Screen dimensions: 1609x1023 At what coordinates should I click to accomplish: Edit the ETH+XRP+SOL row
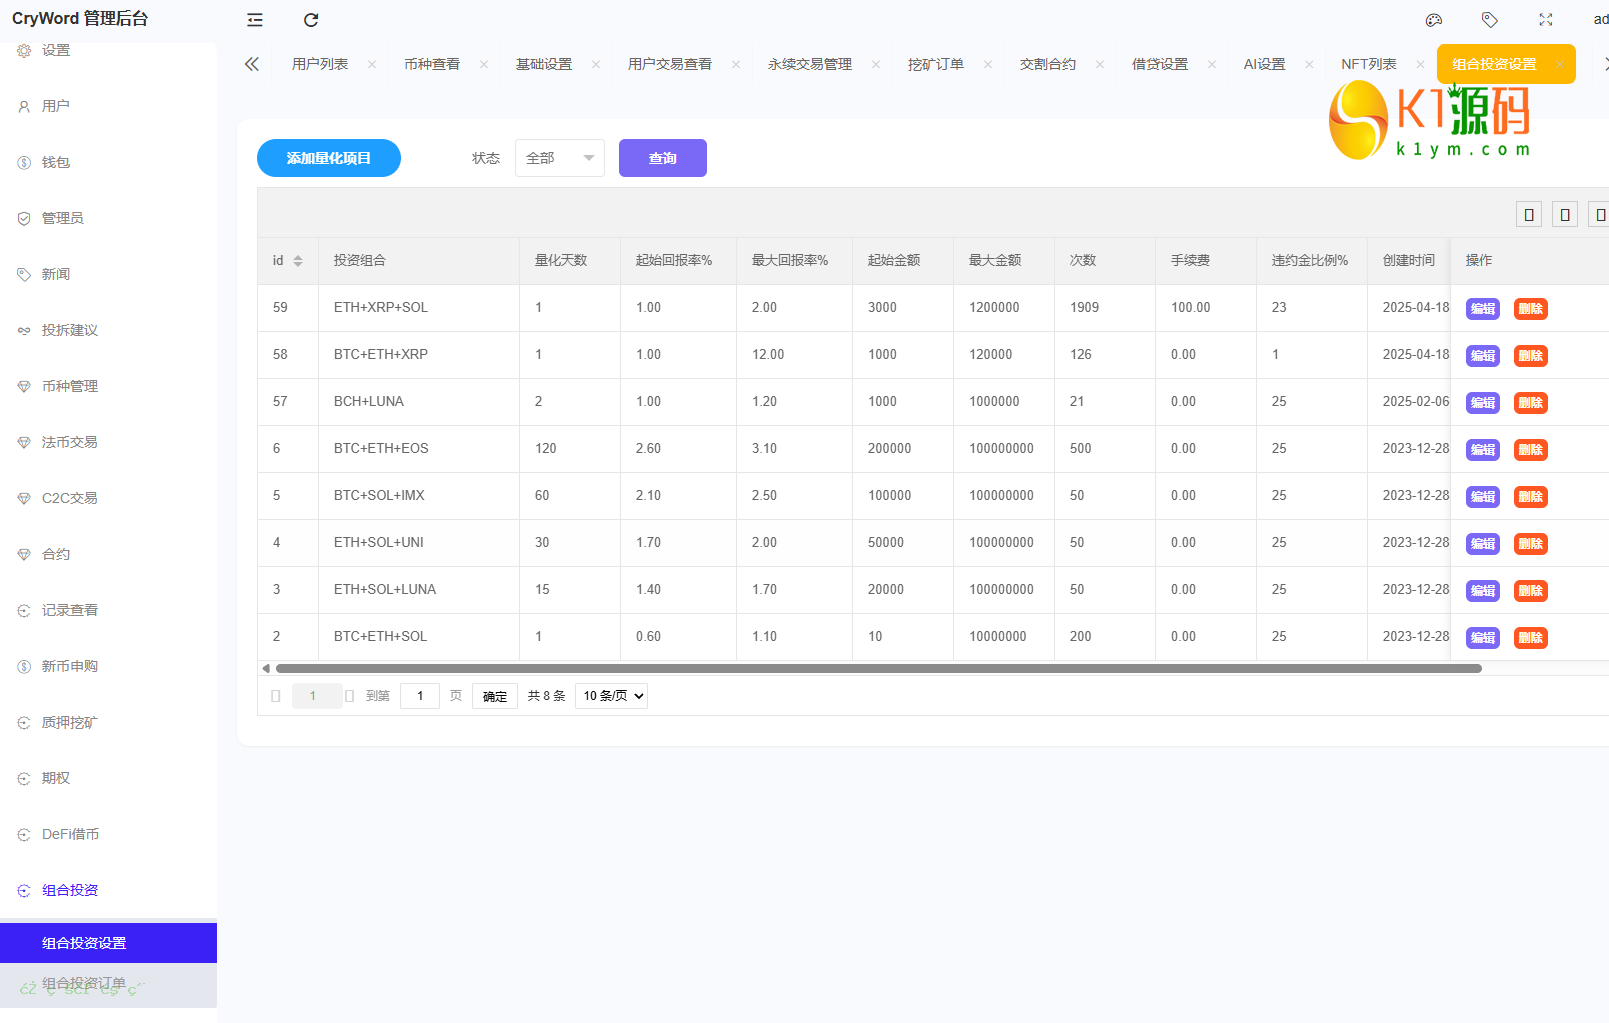[x=1483, y=309]
